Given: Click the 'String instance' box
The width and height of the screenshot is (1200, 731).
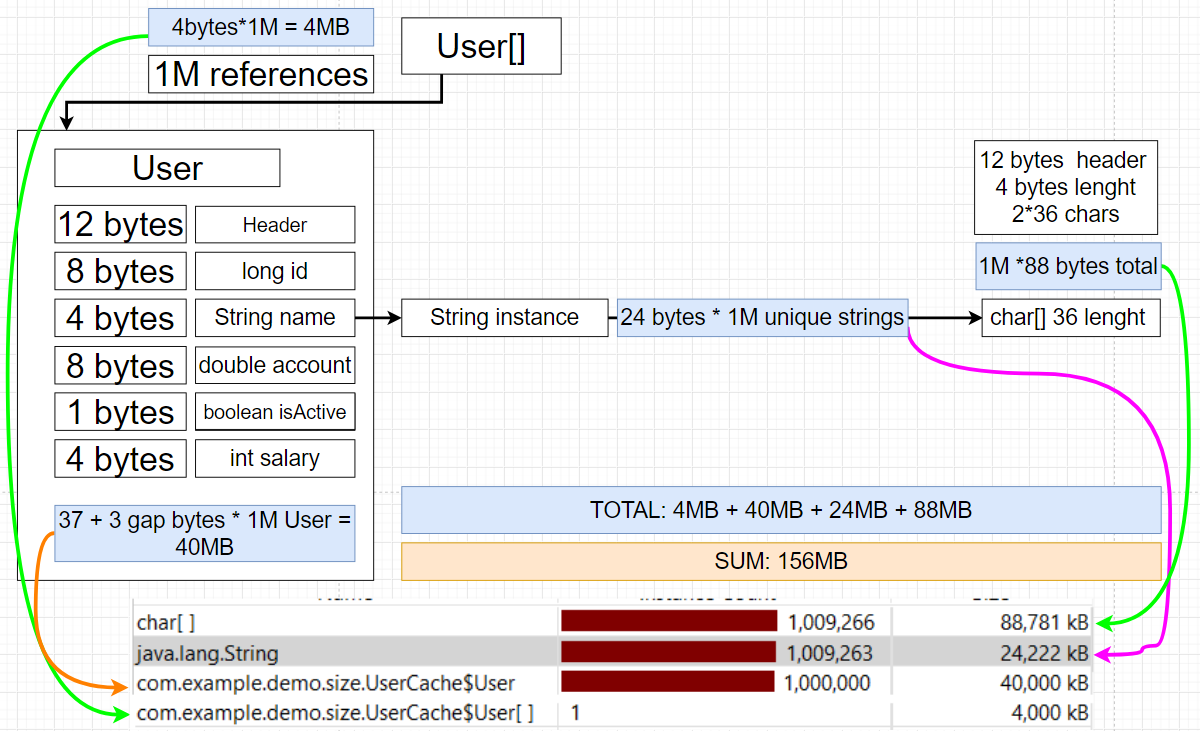Looking at the screenshot, I should (504, 318).
